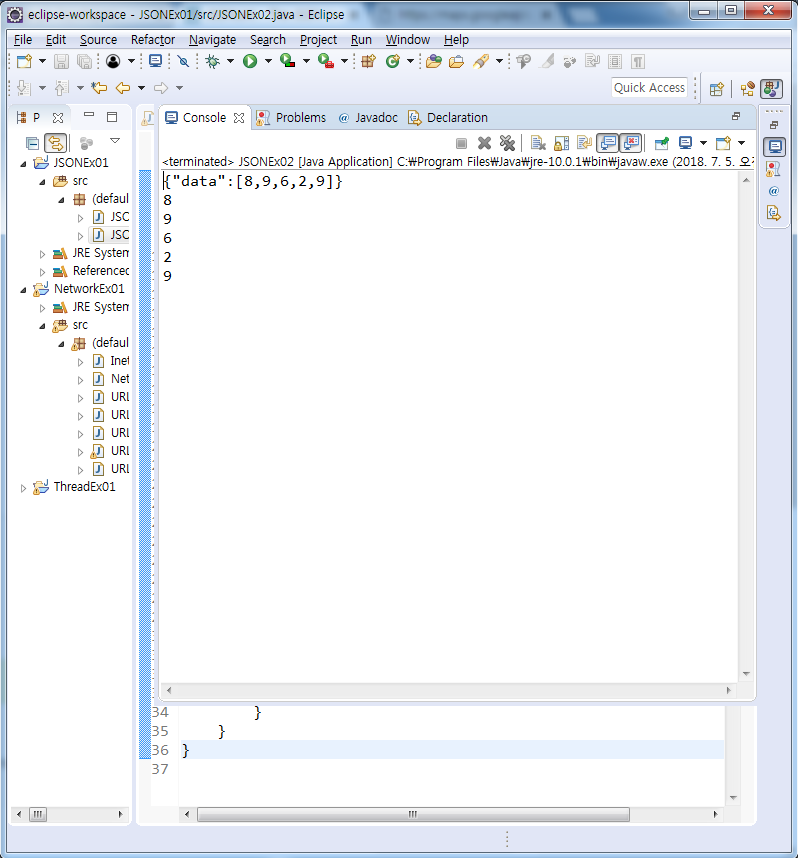Click the Last Edit Location arrow icon
Viewport: 798px width, 858px height.
click(x=99, y=88)
